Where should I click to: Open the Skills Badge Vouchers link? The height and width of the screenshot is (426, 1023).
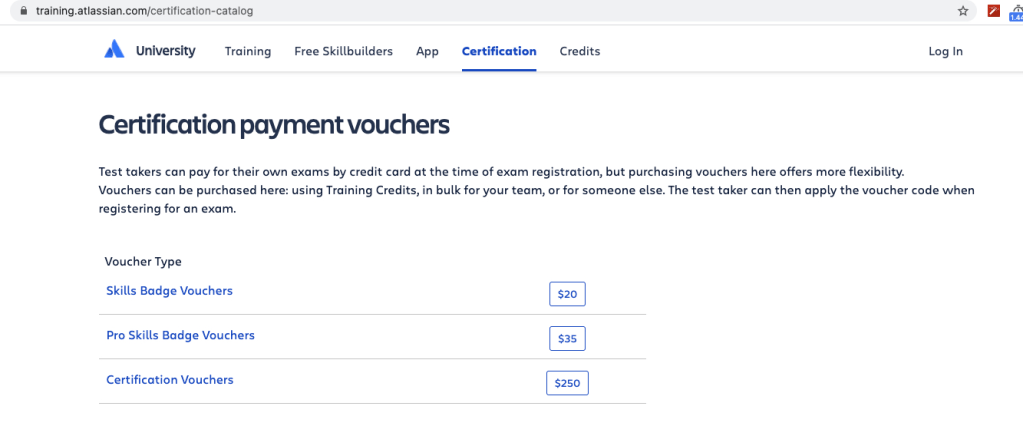169,291
